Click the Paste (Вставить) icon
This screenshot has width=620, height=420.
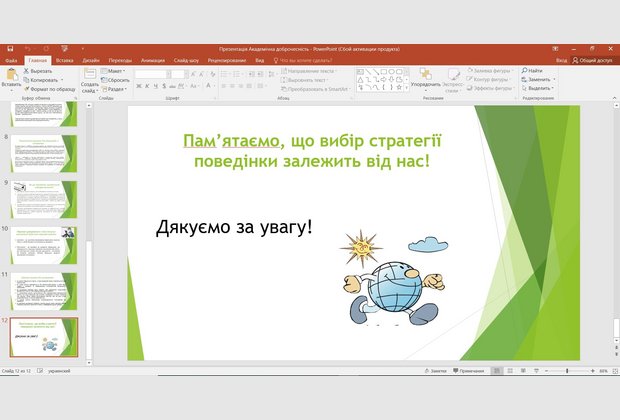[11, 76]
